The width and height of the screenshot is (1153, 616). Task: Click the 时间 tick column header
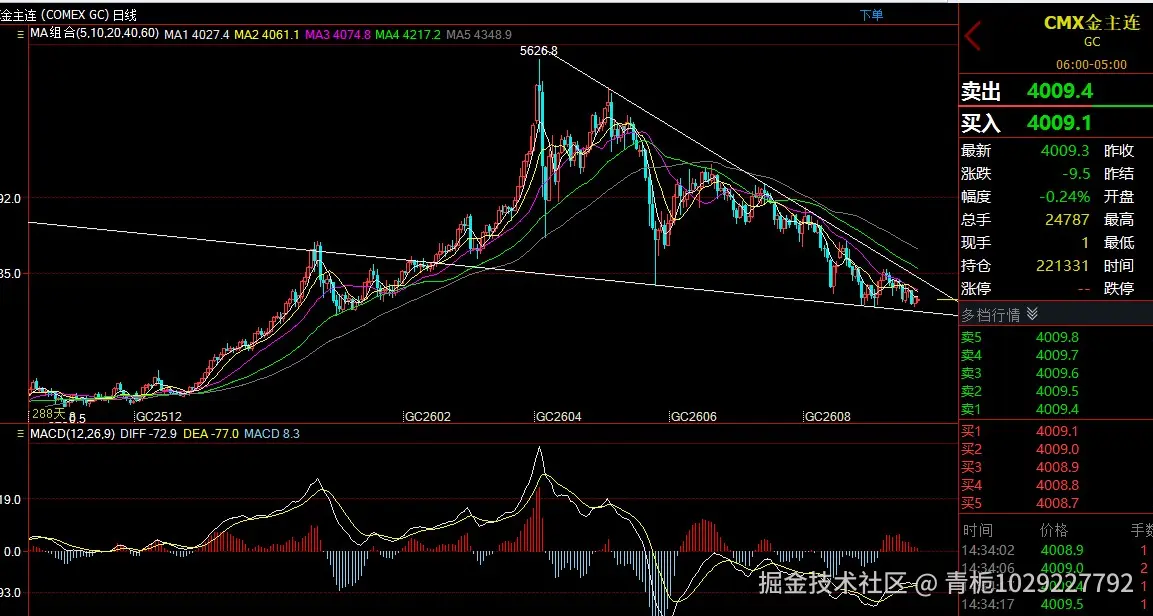tap(977, 530)
